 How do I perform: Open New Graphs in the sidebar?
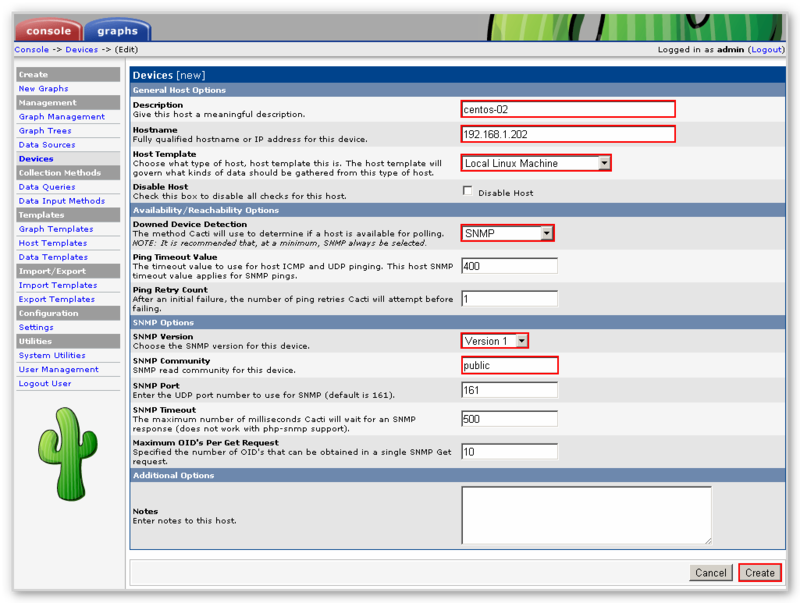tap(43, 88)
